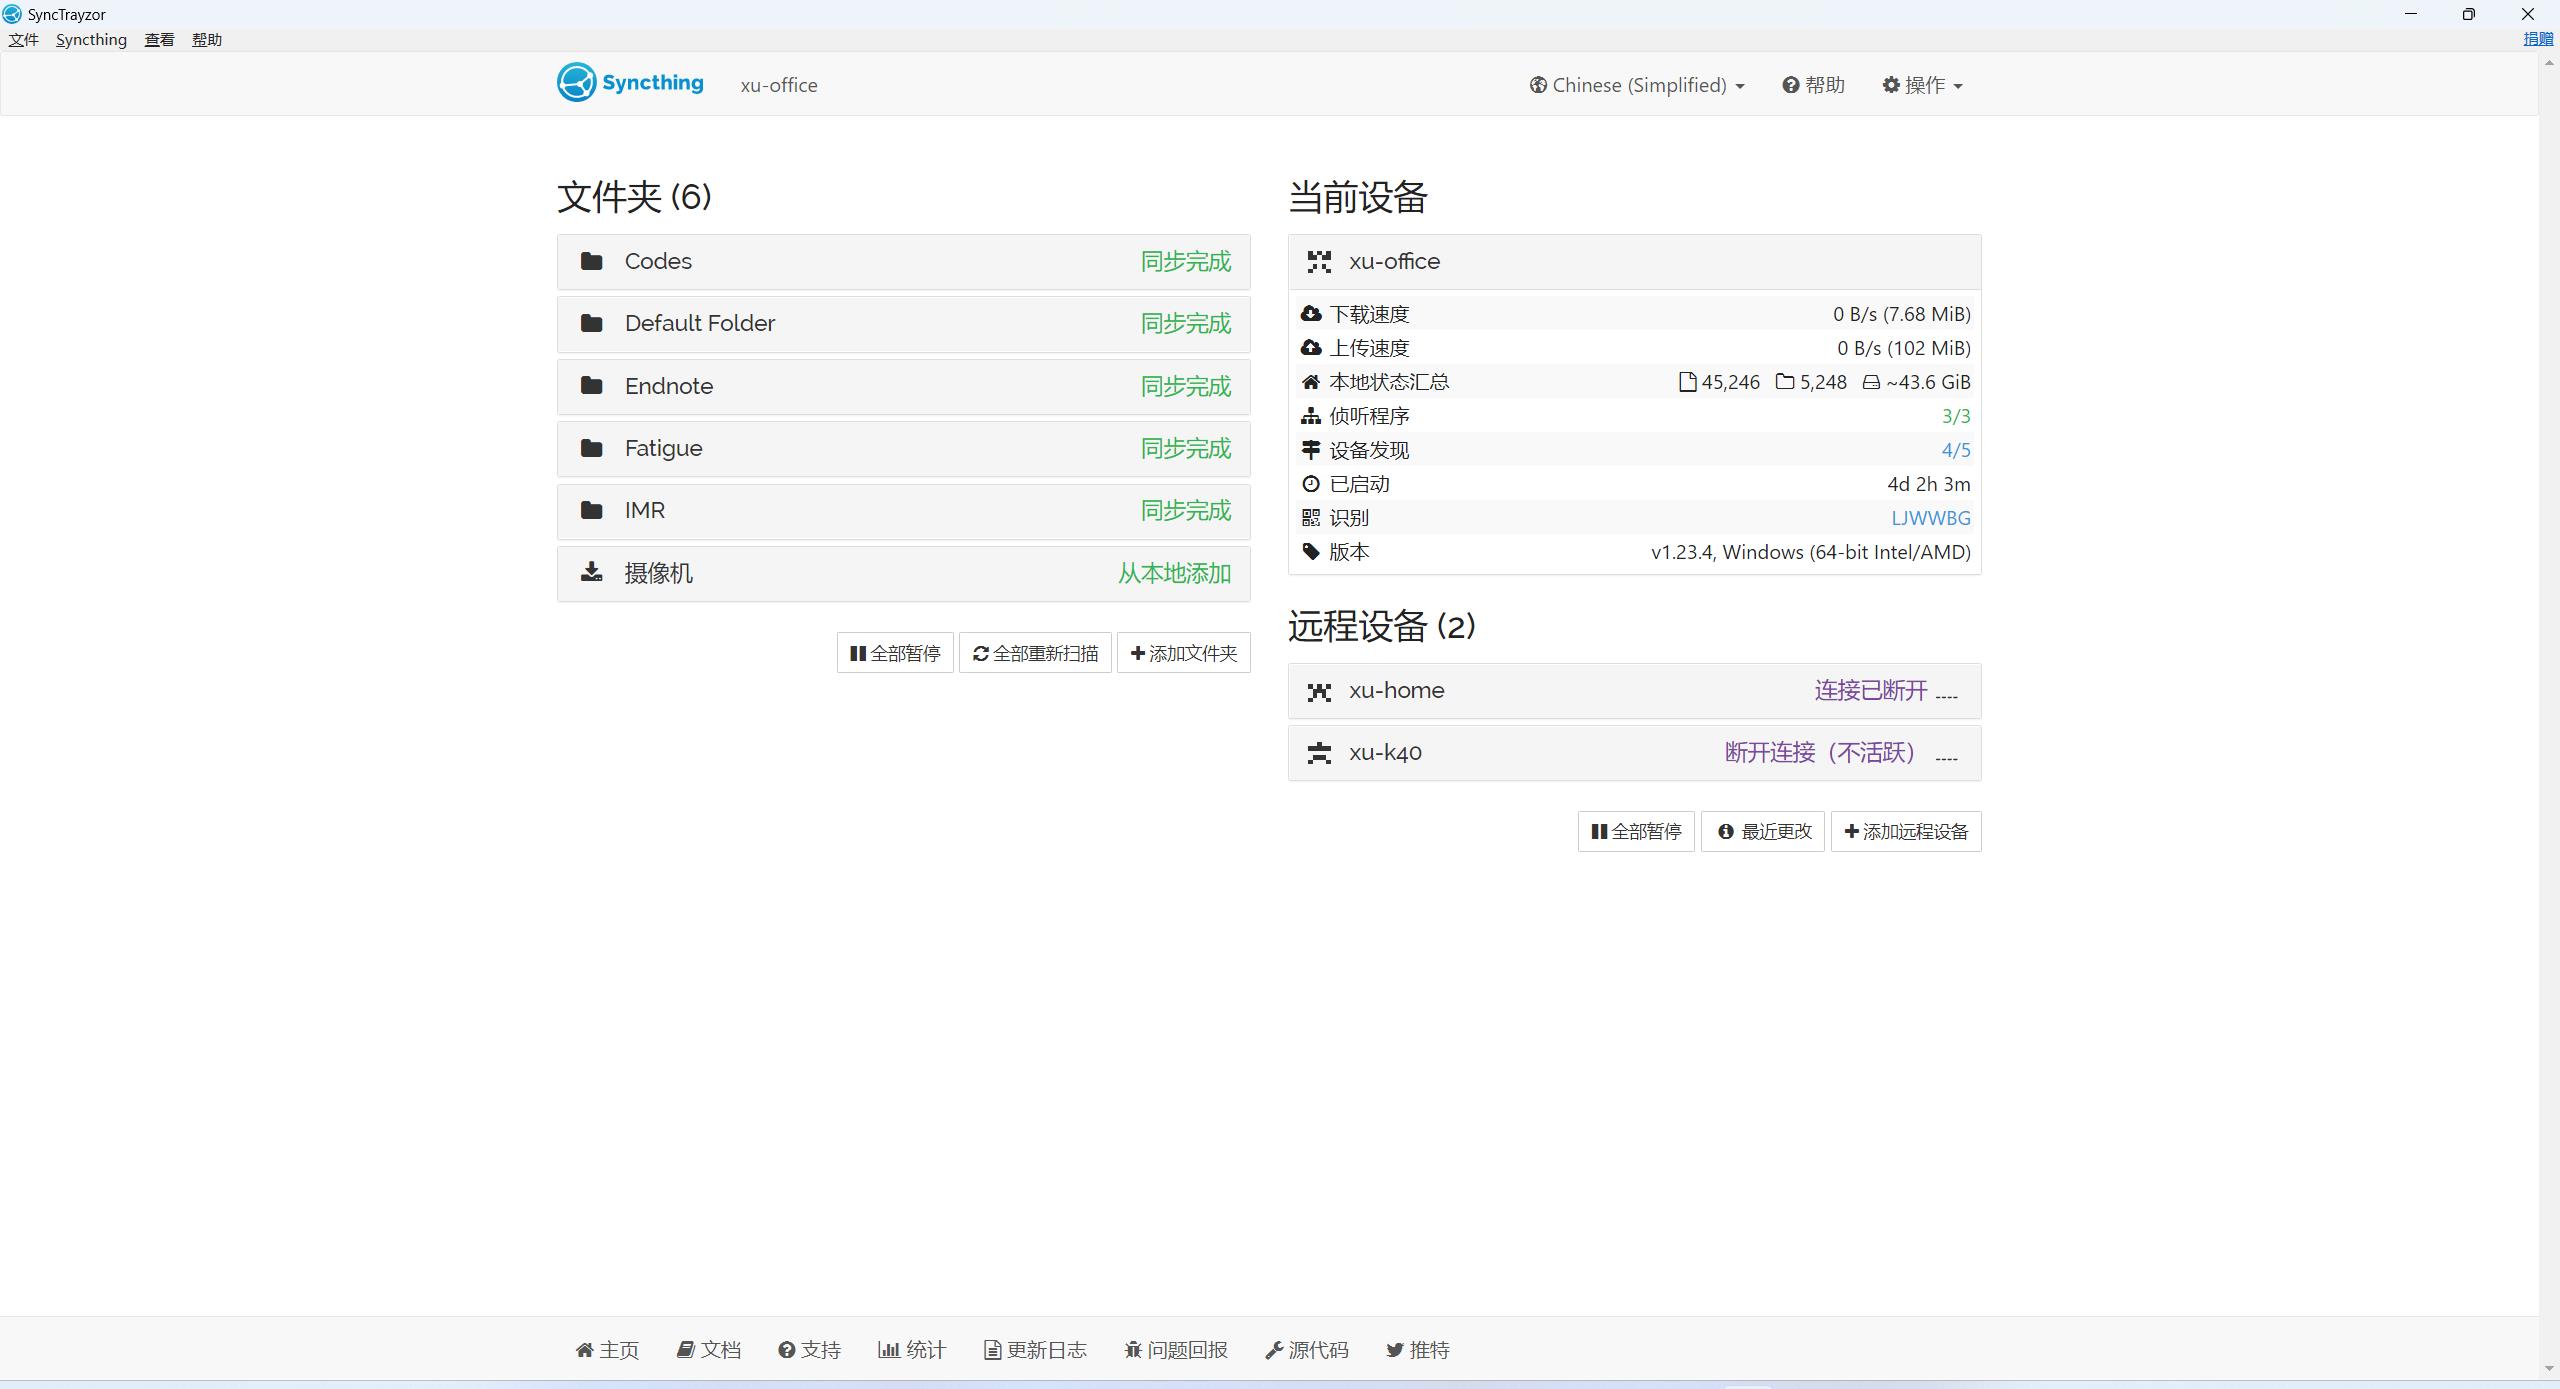Click the 捐赠 donate link
The image size is (2560, 1389).
tap(2538, 40)
